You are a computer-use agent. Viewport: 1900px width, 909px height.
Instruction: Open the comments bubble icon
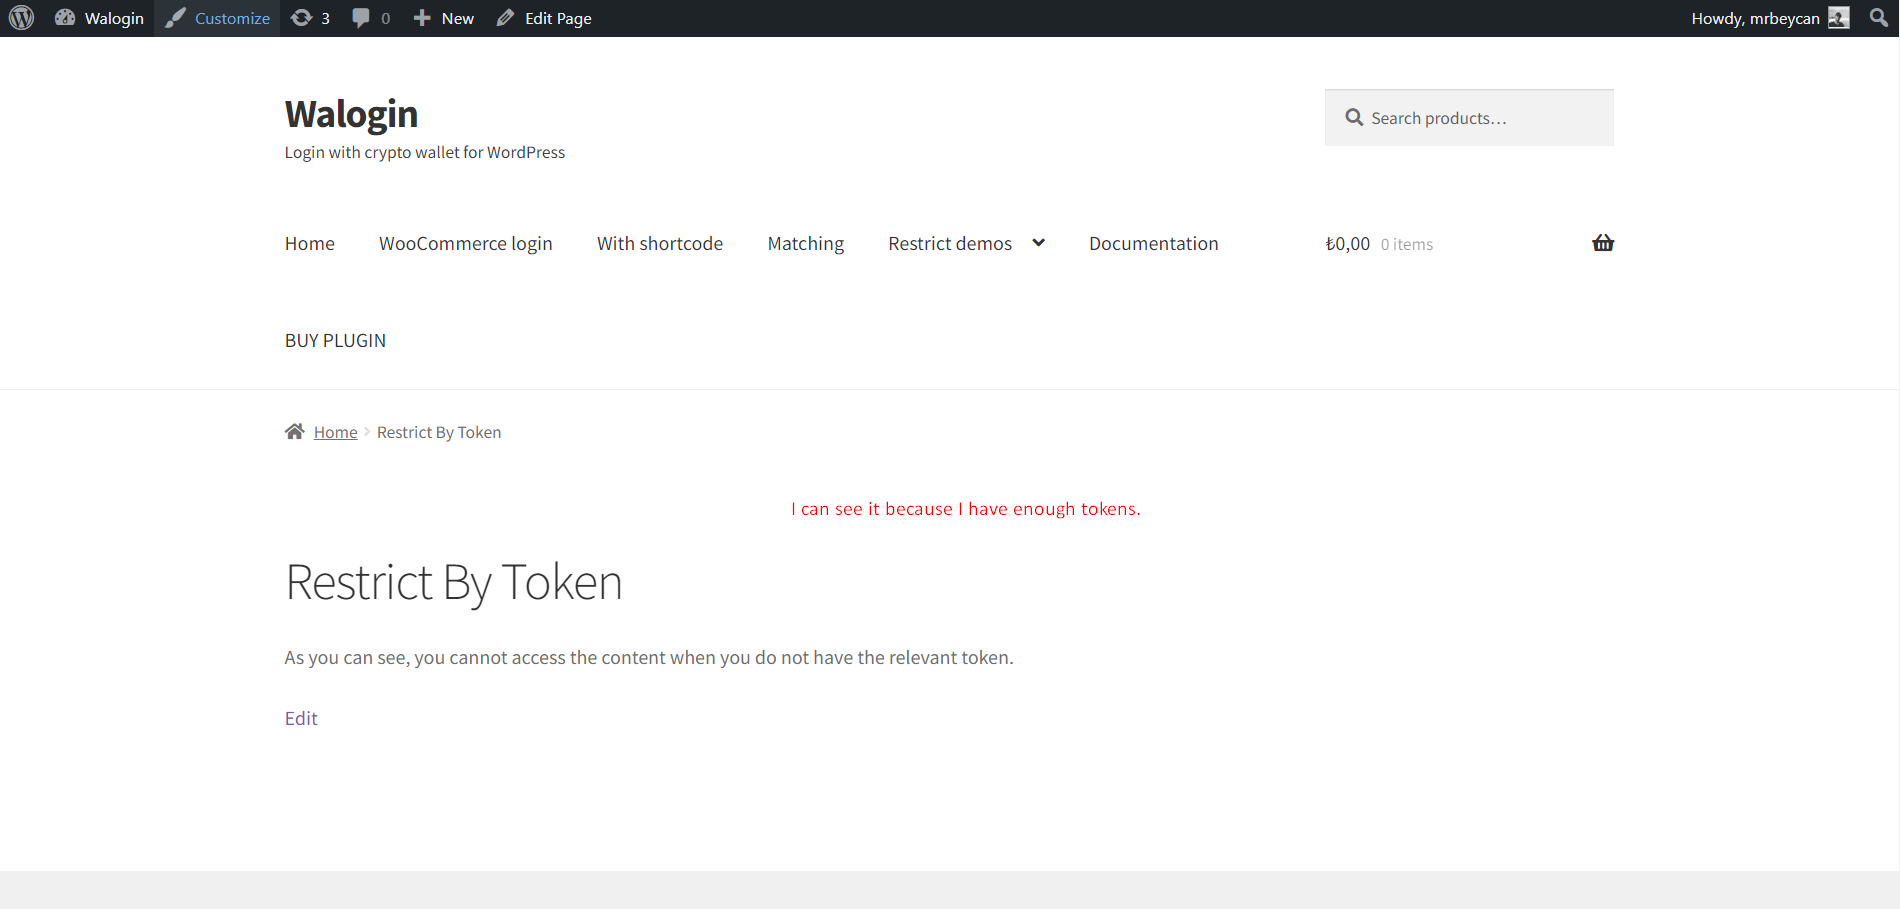361,18
